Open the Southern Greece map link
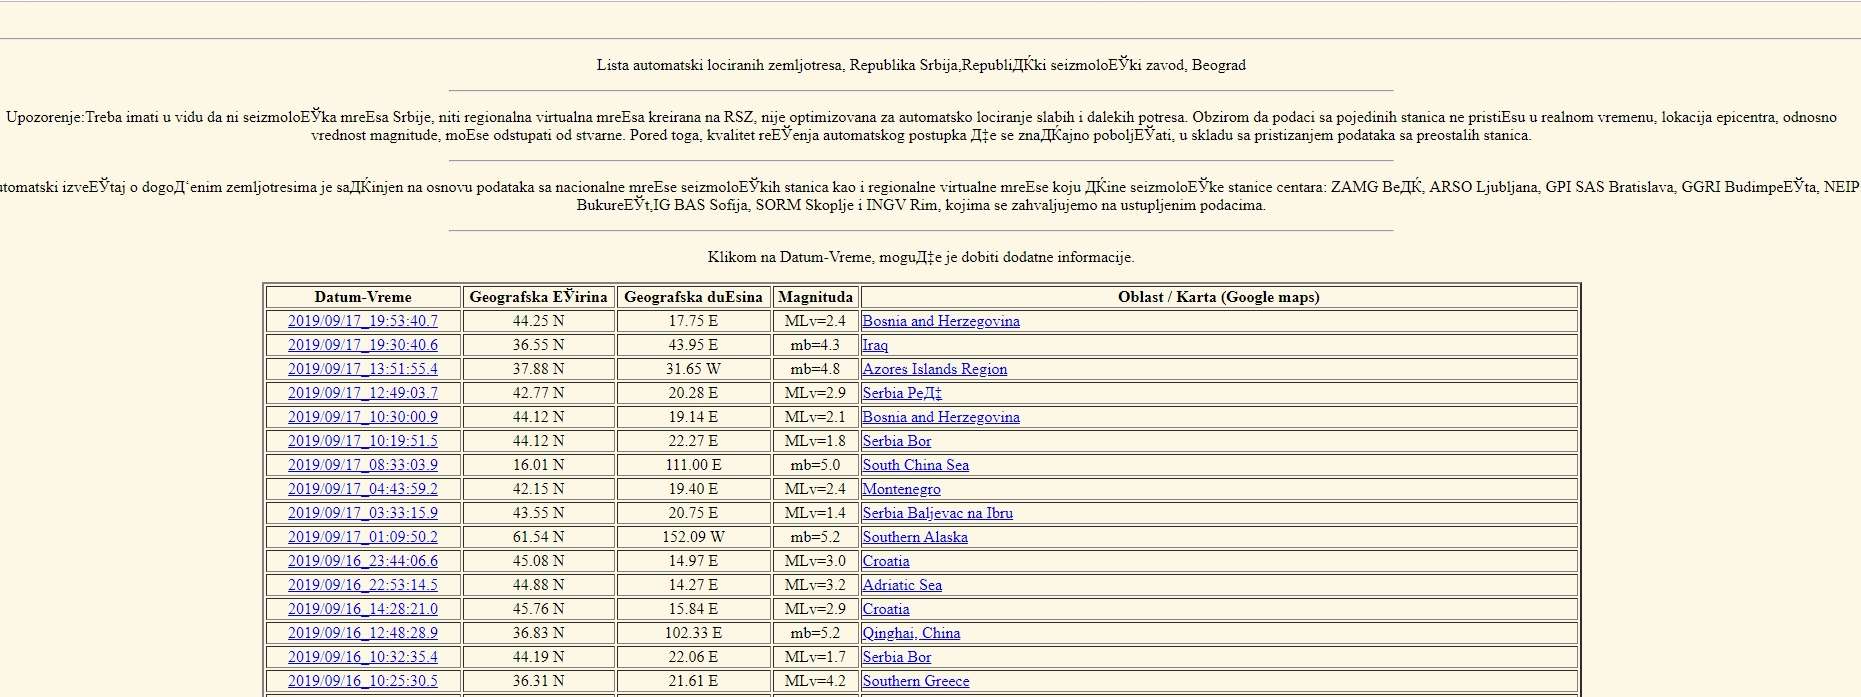 click(915, 681)
